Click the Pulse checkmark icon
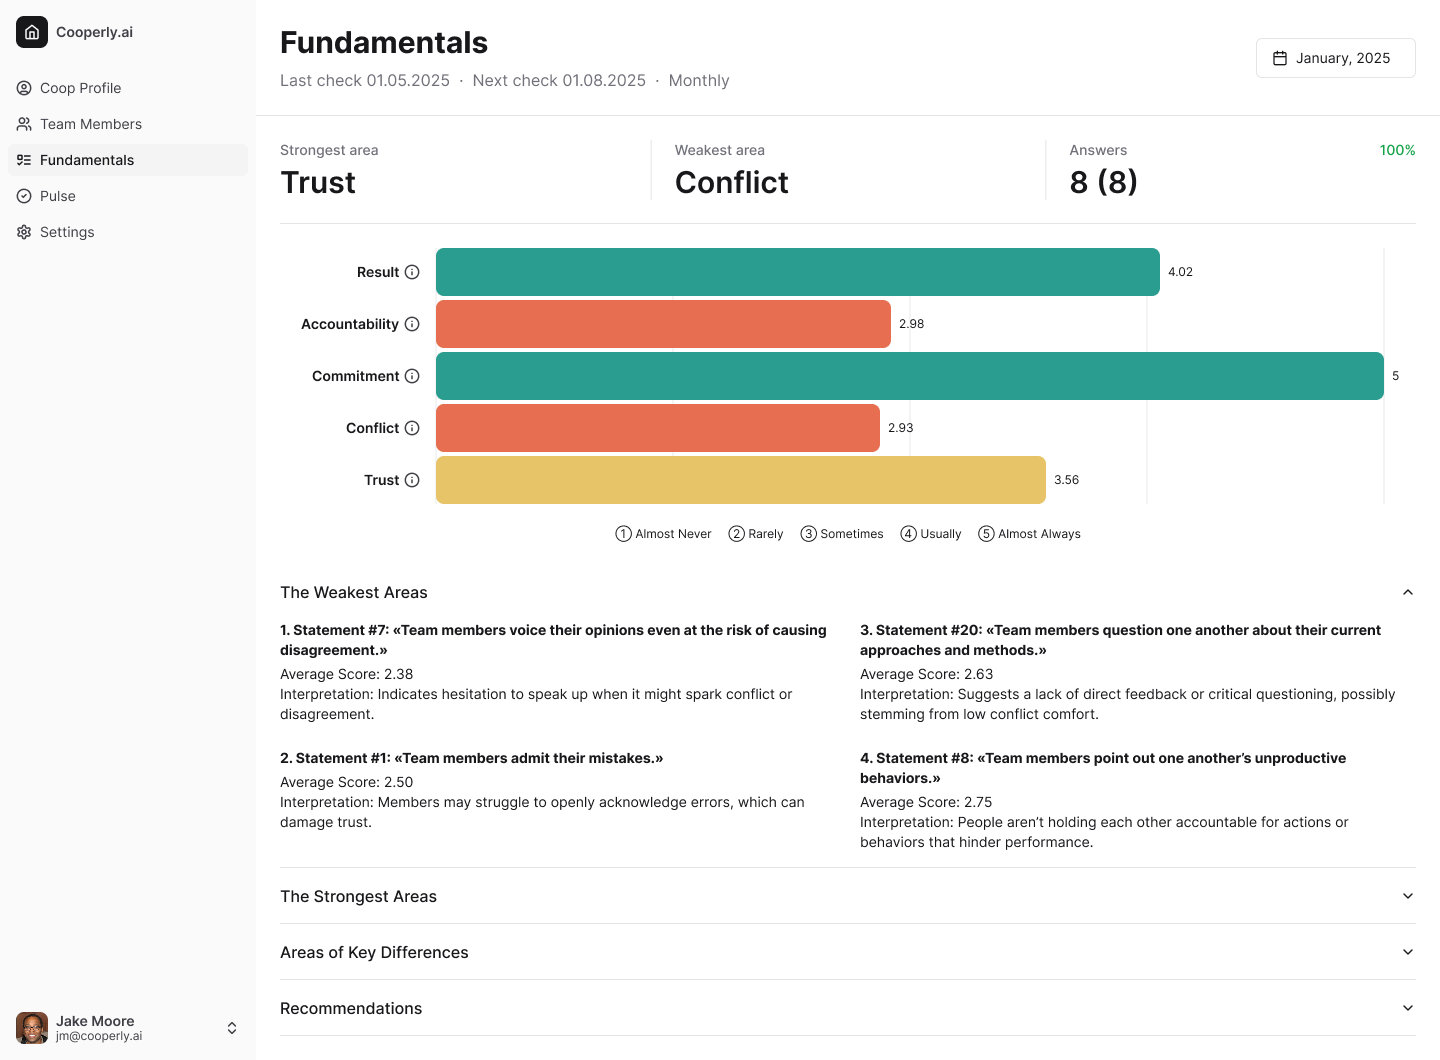Image resolution: width=1440 pixels, height=1060 pixels. (x=23, y=195)
